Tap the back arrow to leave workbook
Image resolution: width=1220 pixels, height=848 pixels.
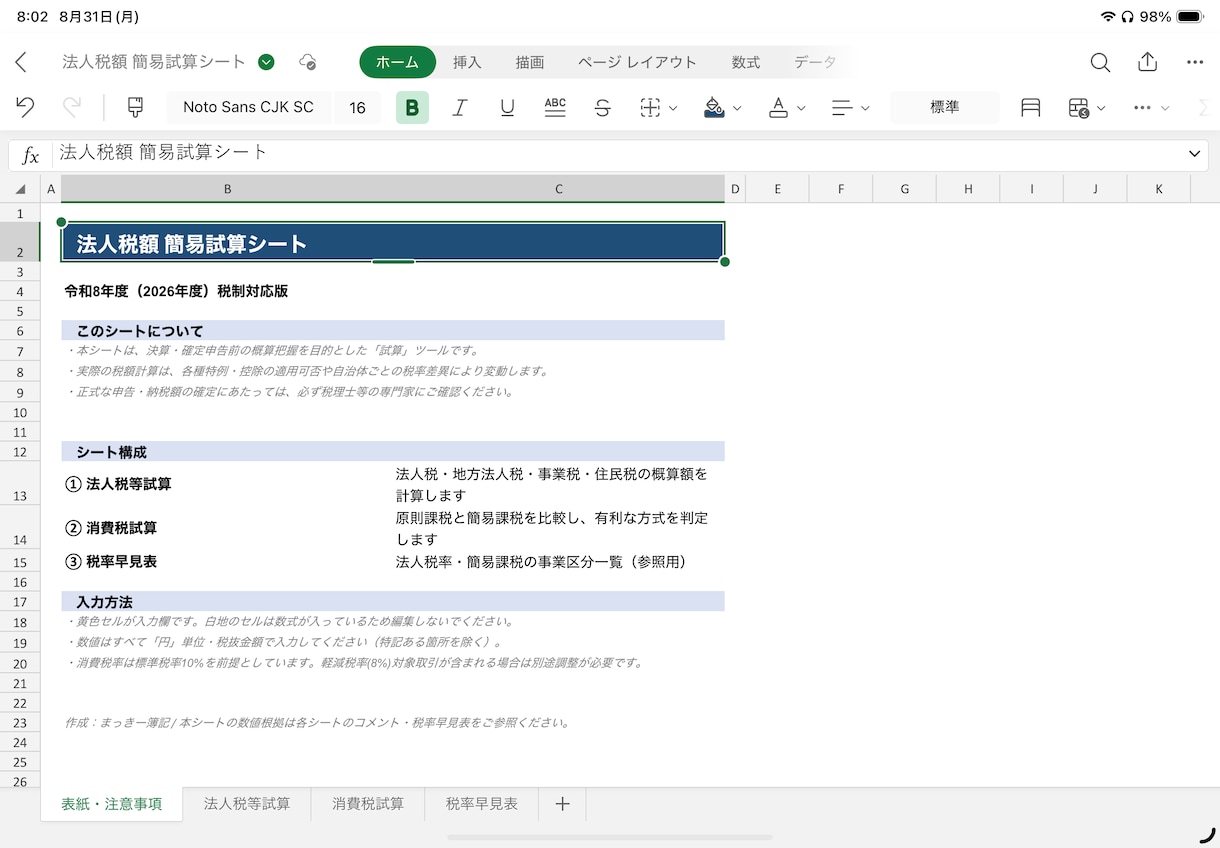tap(21, 62)
